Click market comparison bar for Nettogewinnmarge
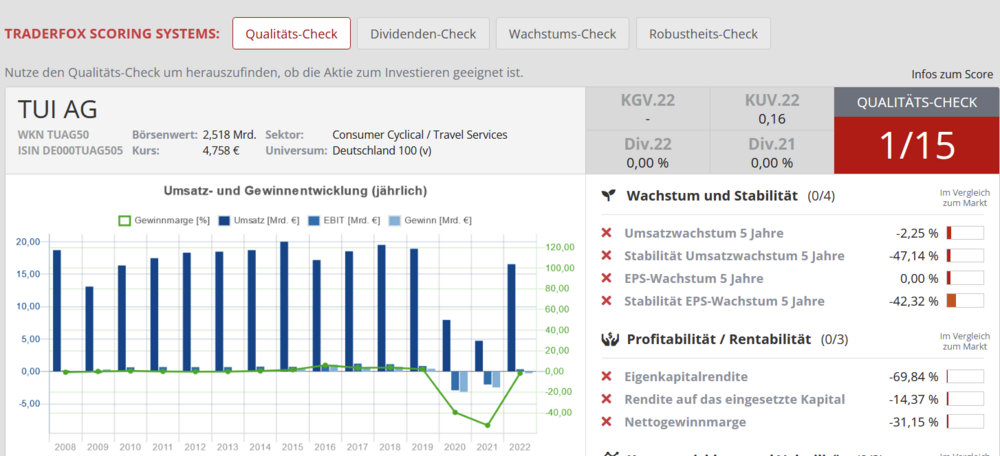 click(965, 421)
